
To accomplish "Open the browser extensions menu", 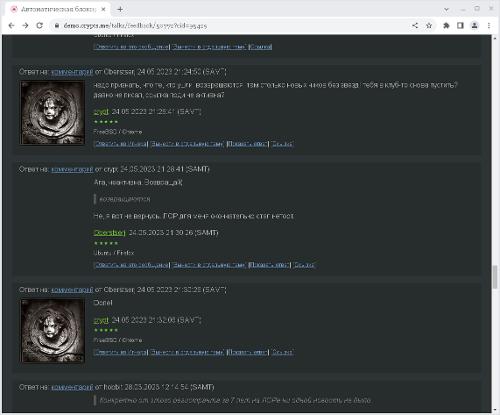I will 446,26.
